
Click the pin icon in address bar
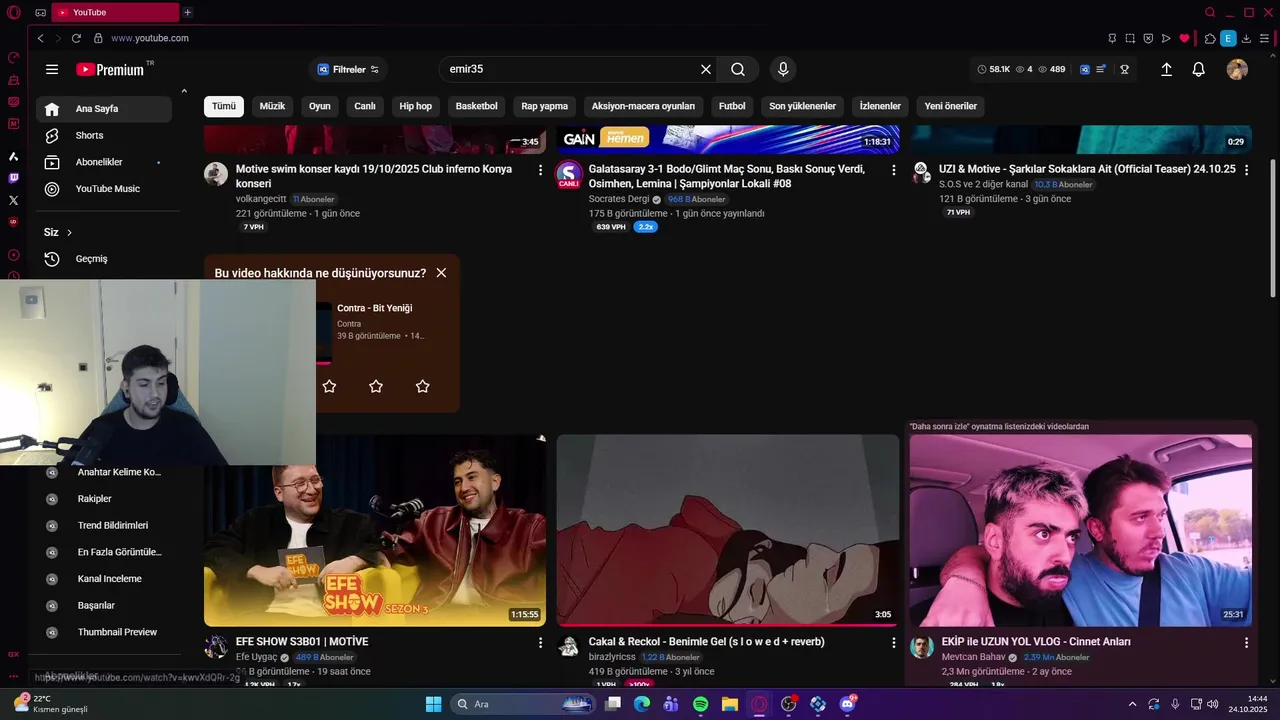pos(1112,38)
